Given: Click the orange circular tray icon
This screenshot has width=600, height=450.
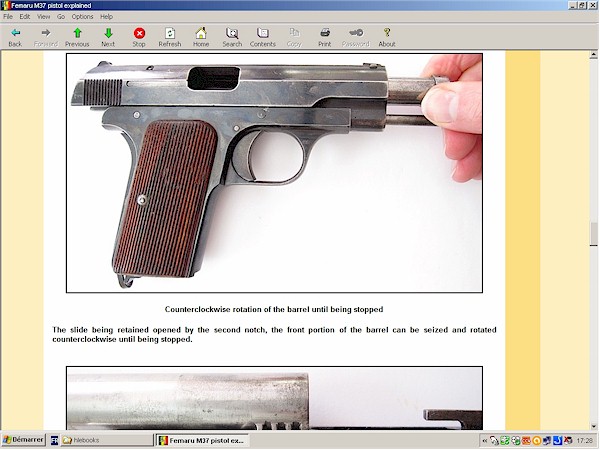Looking at the screenshot, I should [x=537, y=441].
